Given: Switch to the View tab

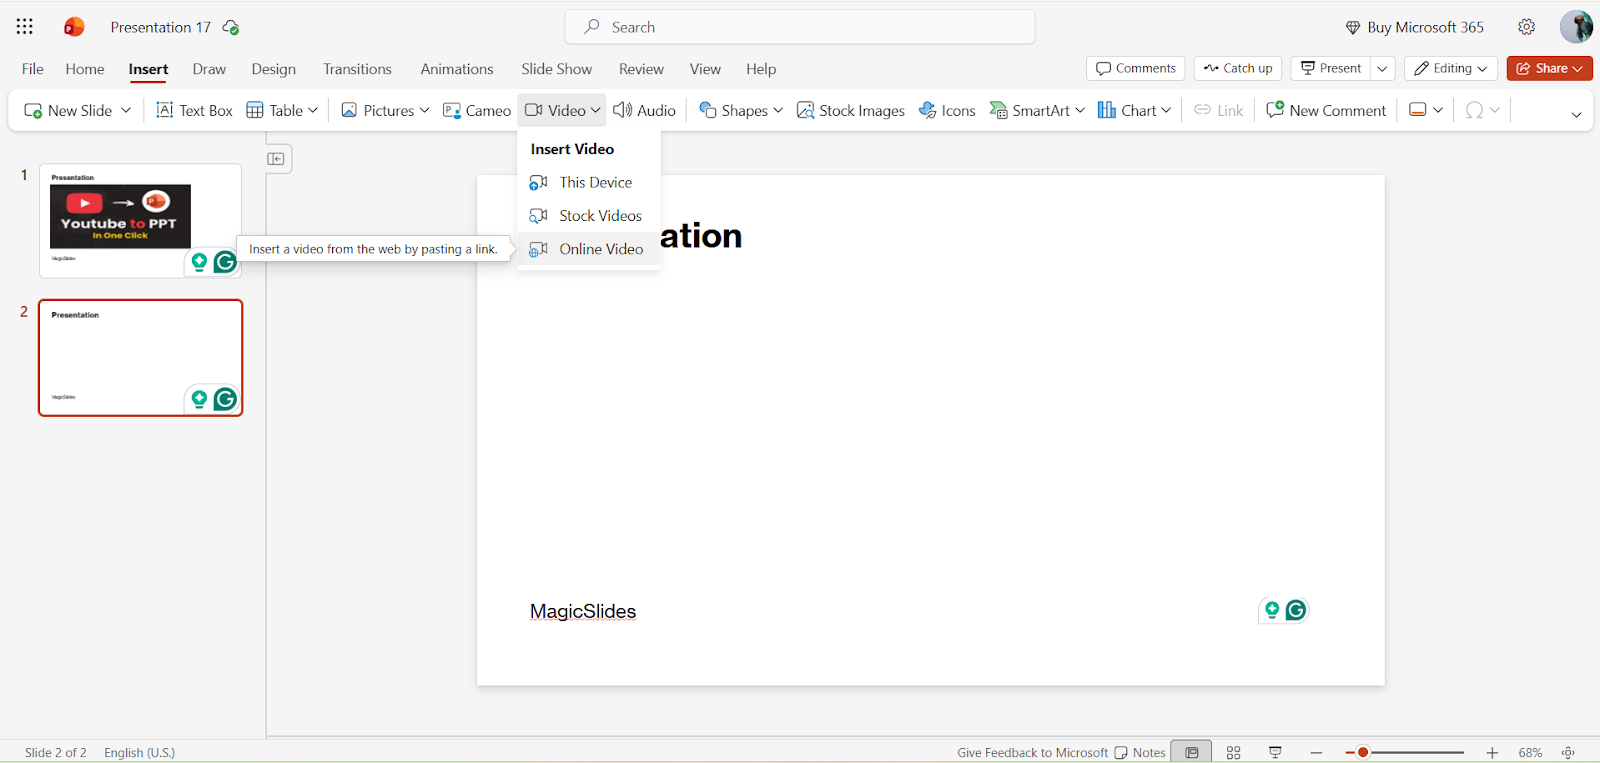Looking at the screenshot, I should tap(705, 69).
